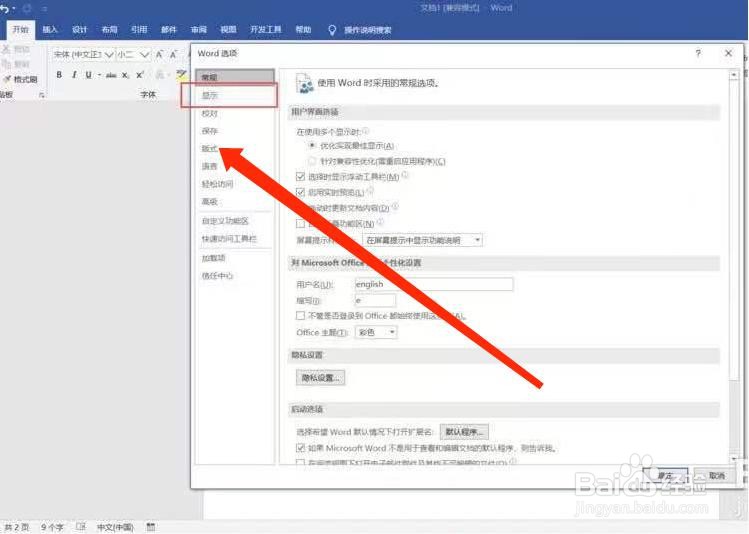Click the Bold B icon
The height and width of the screenshot is (534, 749).
(x=59, y=75)
